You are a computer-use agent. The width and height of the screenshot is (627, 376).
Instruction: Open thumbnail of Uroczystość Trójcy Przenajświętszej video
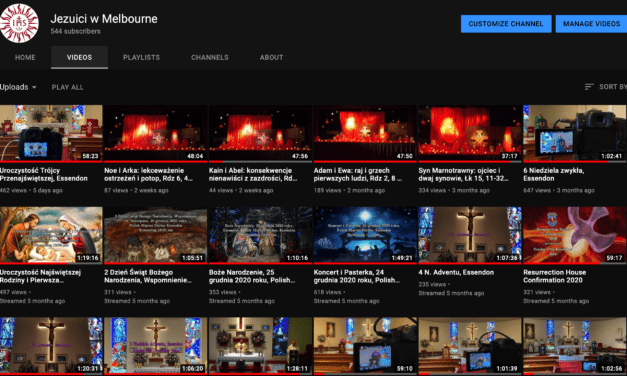51,134
